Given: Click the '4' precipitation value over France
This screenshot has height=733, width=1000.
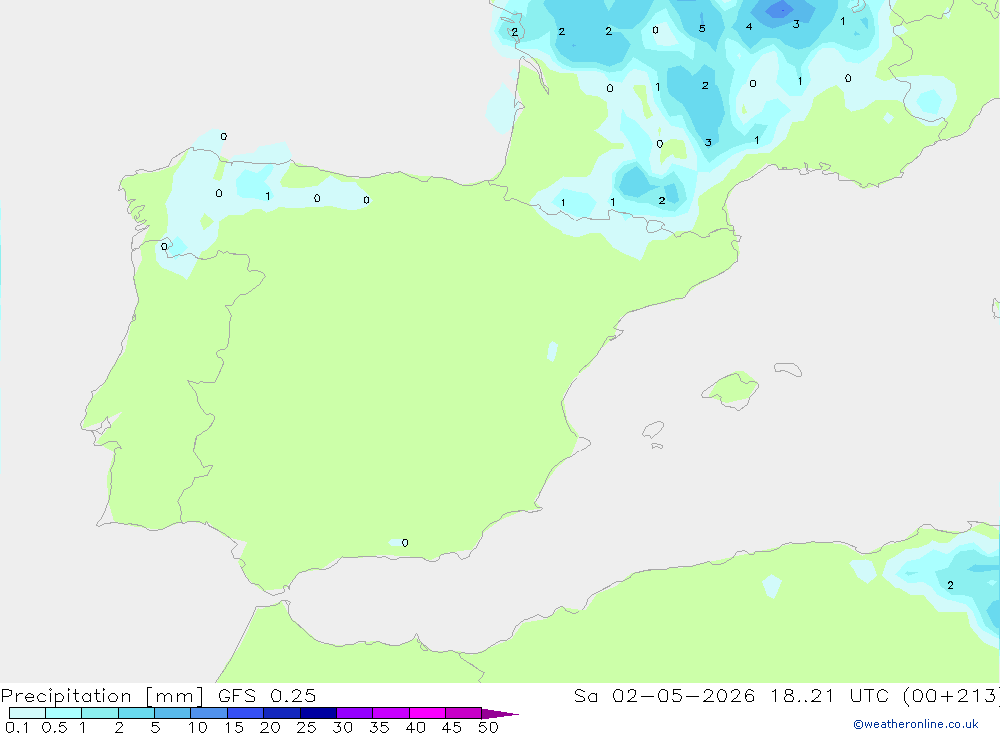Looking at the screenshot, I should (x=749, y=27).
